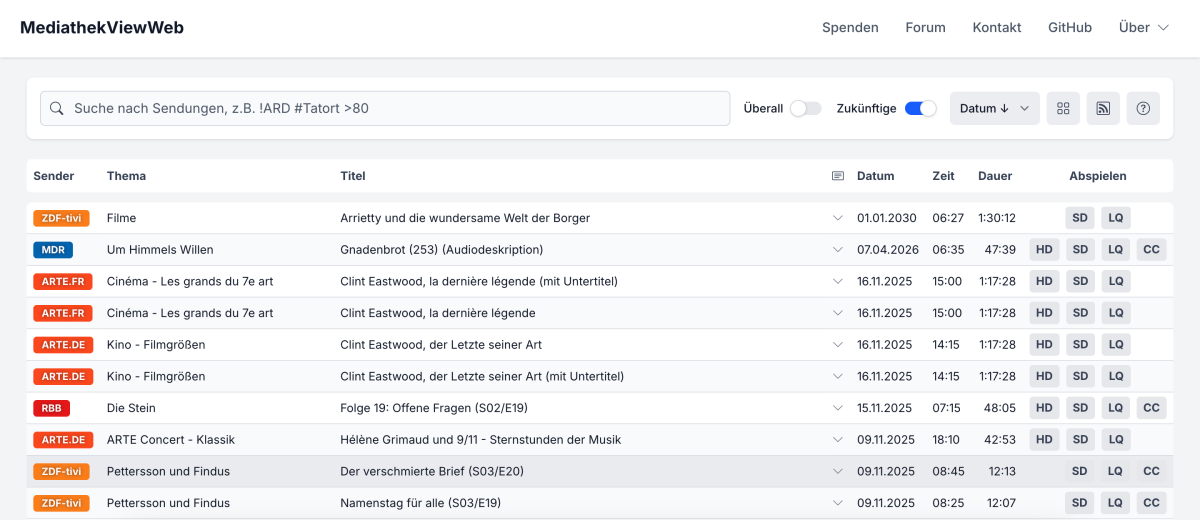Viewport: 1200px width, 520px height.
Task: Play Arrietty film in SD
Action: (1080, 218)
